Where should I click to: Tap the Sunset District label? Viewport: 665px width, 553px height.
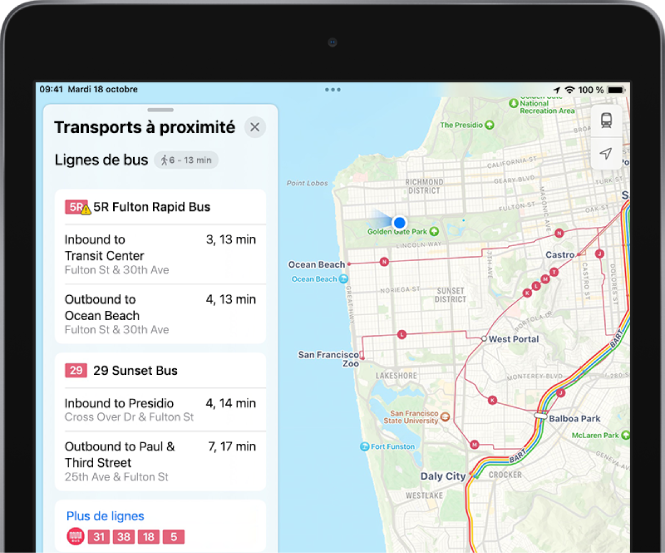point(450,295)
